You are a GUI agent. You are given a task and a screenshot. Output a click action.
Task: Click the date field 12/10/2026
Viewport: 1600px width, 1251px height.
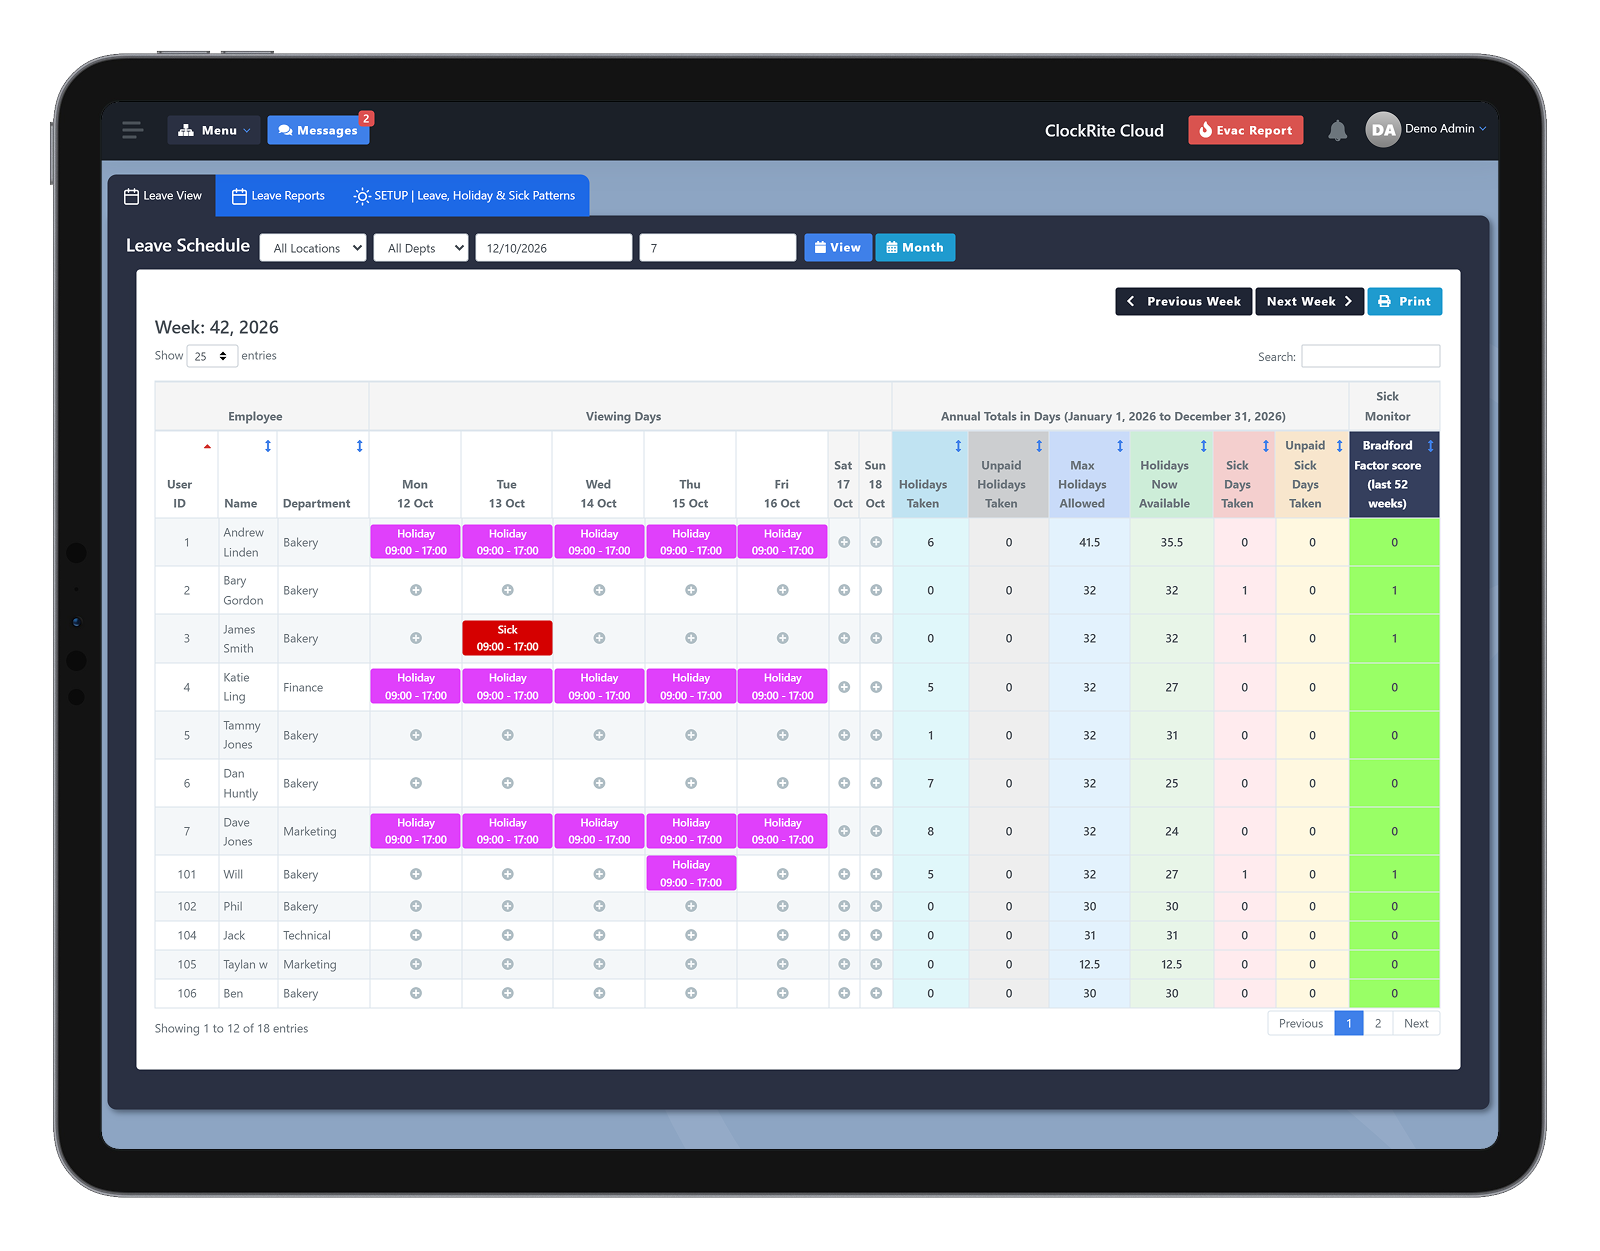554,248
